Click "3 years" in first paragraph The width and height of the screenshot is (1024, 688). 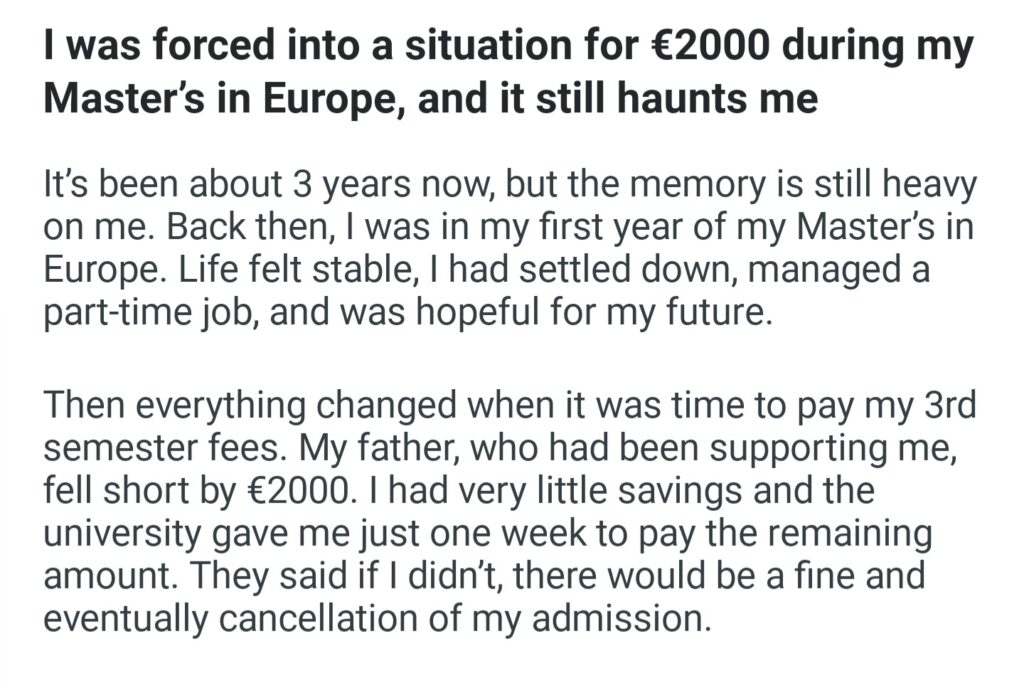[345, 187]
